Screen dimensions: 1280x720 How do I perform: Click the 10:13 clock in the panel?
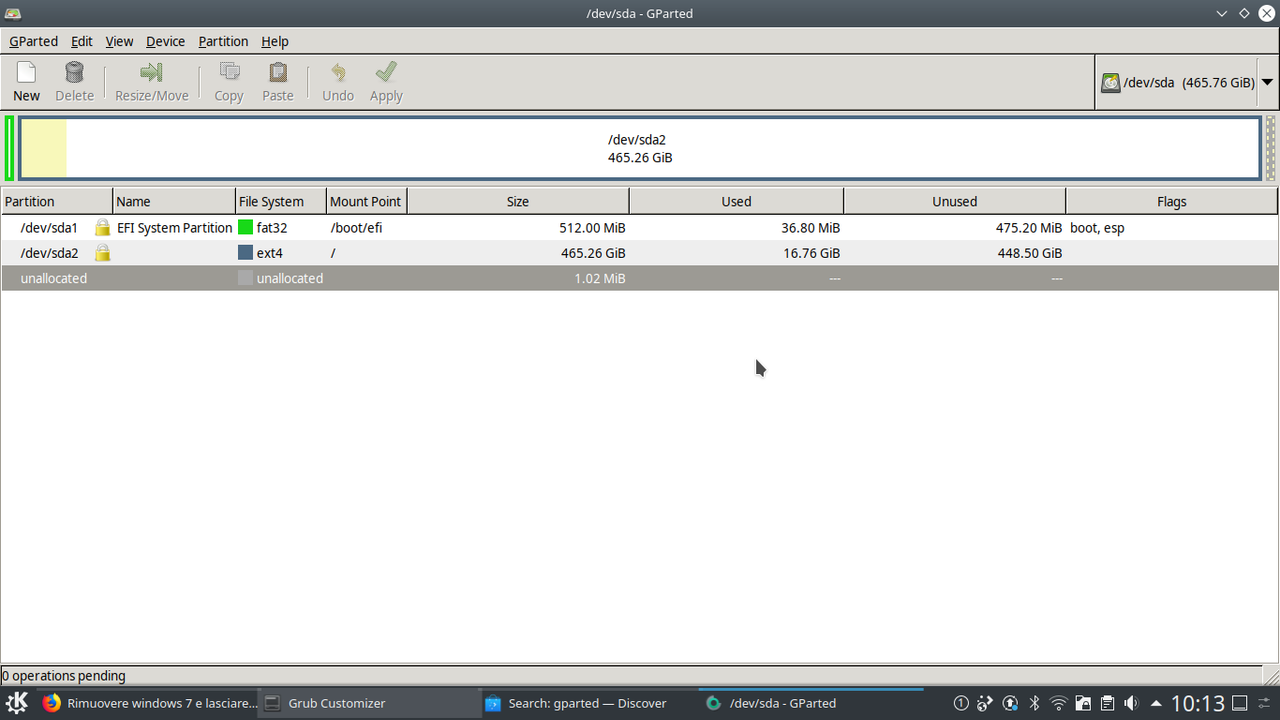click(x=1197, y=703)
